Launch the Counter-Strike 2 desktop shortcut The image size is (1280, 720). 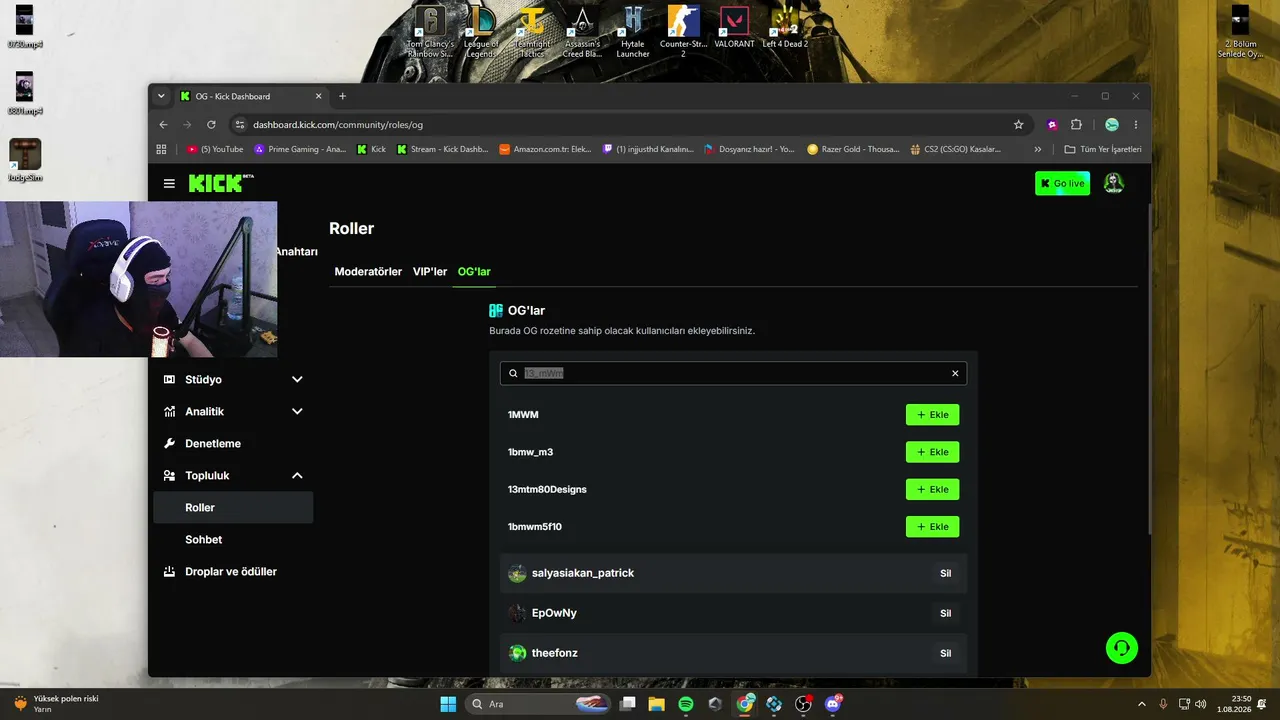[x=684, y=32]
